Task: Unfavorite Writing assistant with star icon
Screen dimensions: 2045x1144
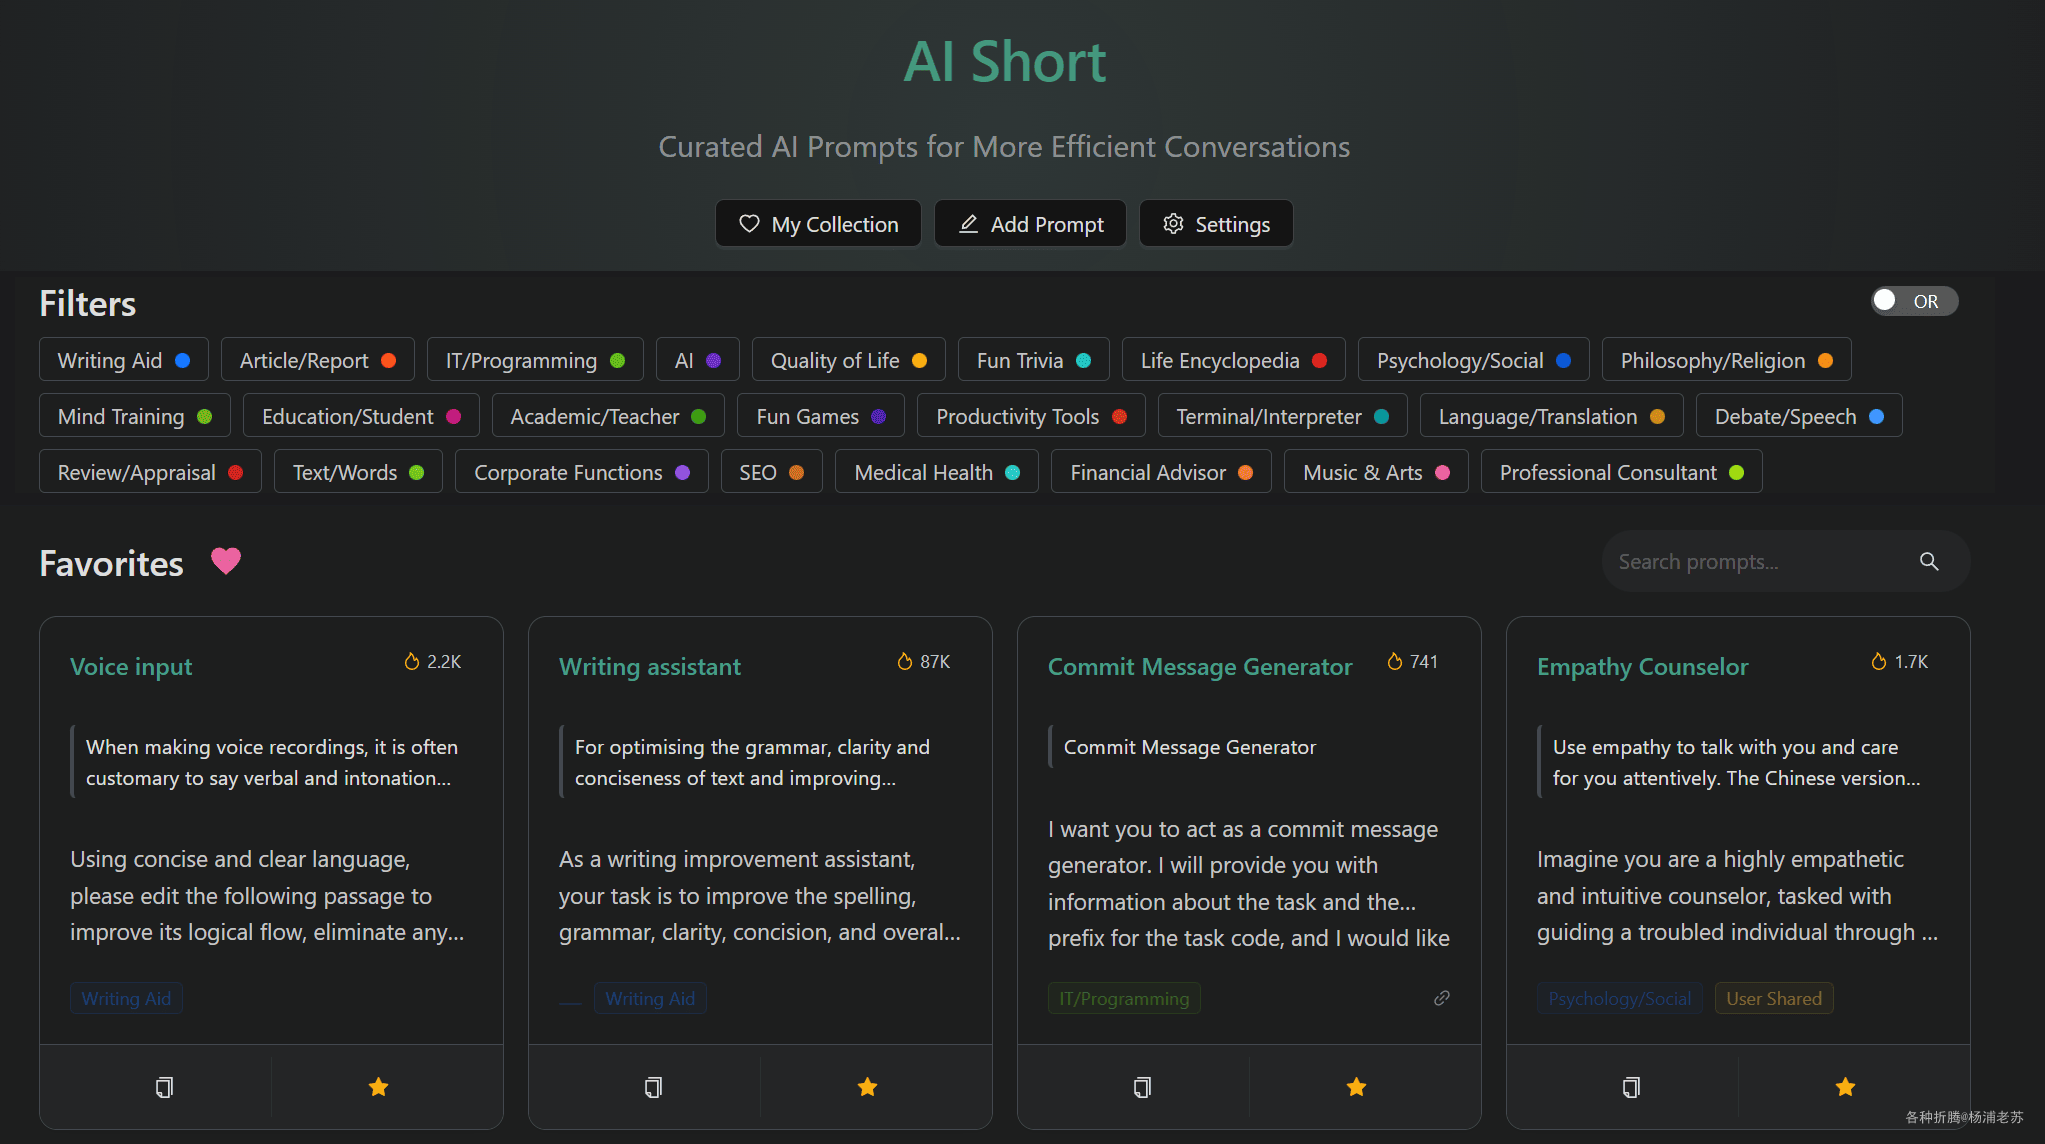Action: point(867,1087)
